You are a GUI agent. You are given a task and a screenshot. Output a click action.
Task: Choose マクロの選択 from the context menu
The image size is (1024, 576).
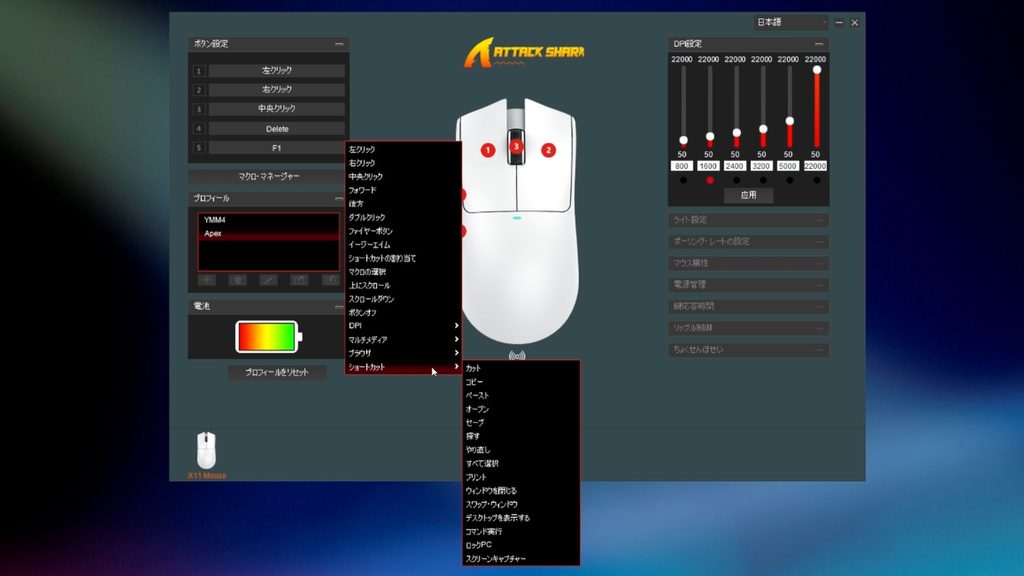click(x=403, y=272)
